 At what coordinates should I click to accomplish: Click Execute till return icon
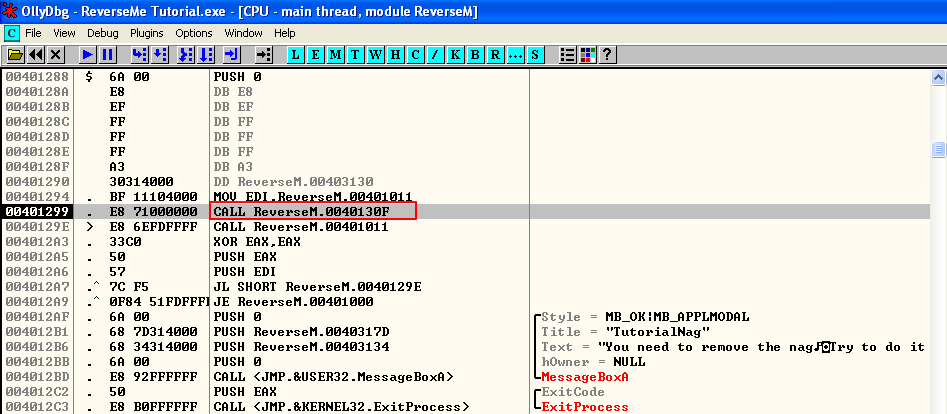point(232,55)
